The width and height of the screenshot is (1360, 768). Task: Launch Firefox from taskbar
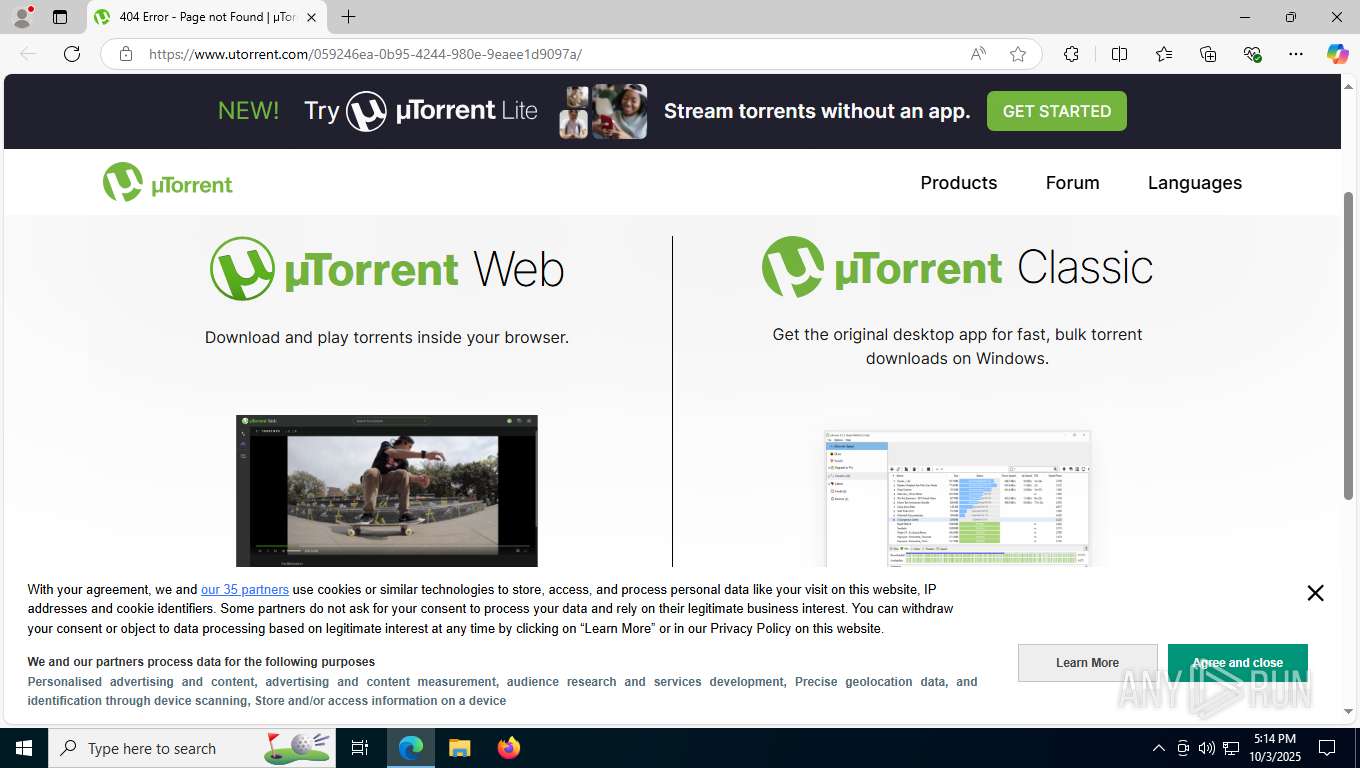click(508, 748)
